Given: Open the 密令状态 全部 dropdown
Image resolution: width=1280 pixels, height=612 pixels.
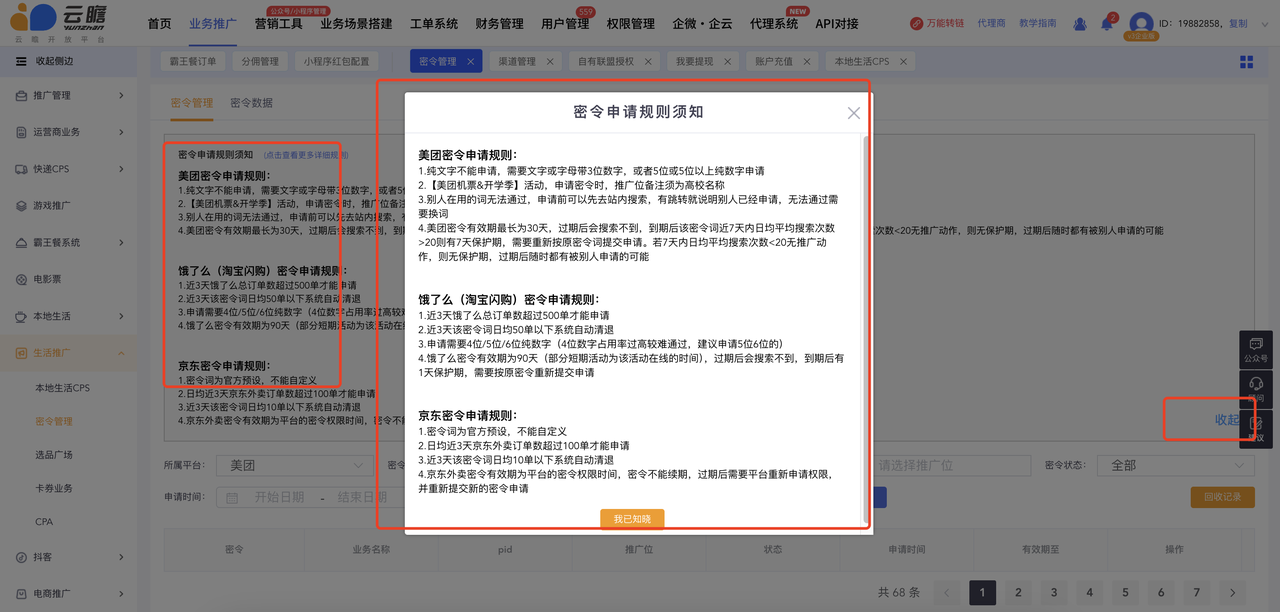Looking at the screenshot, I should tap(1175, 465).
